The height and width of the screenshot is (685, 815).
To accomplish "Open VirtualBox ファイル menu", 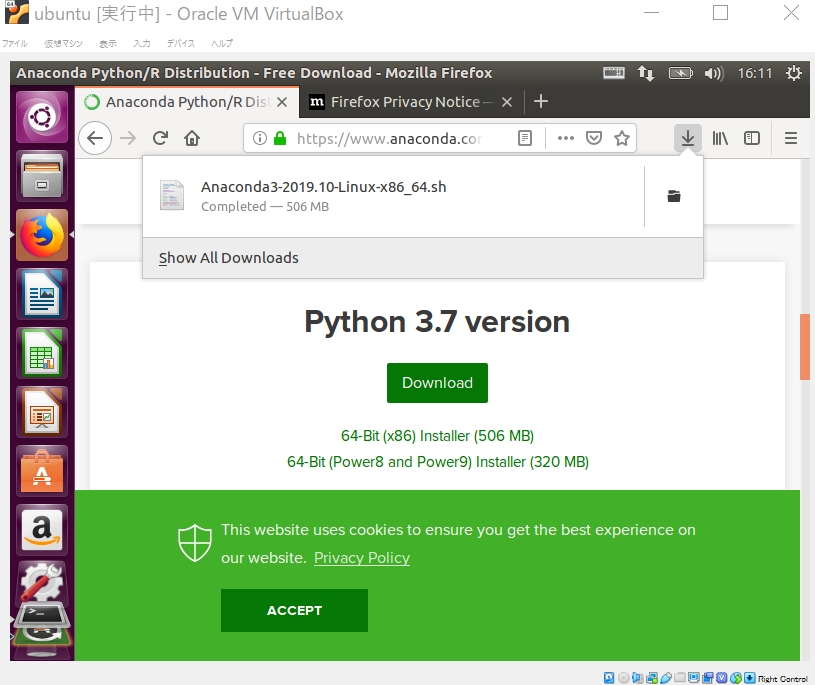I will click(15, 44).
